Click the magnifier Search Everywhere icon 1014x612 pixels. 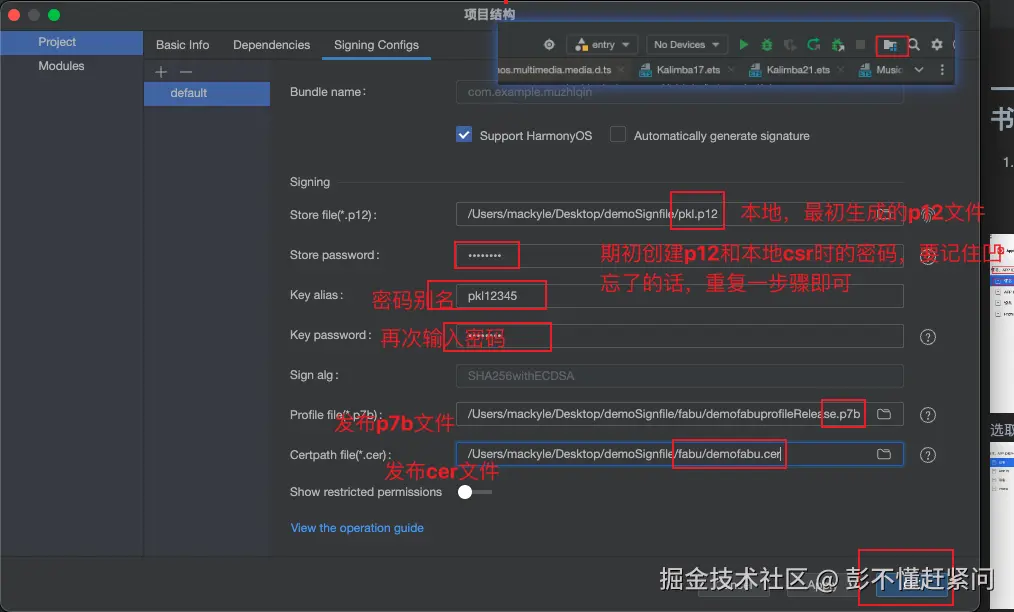(913, 45)
